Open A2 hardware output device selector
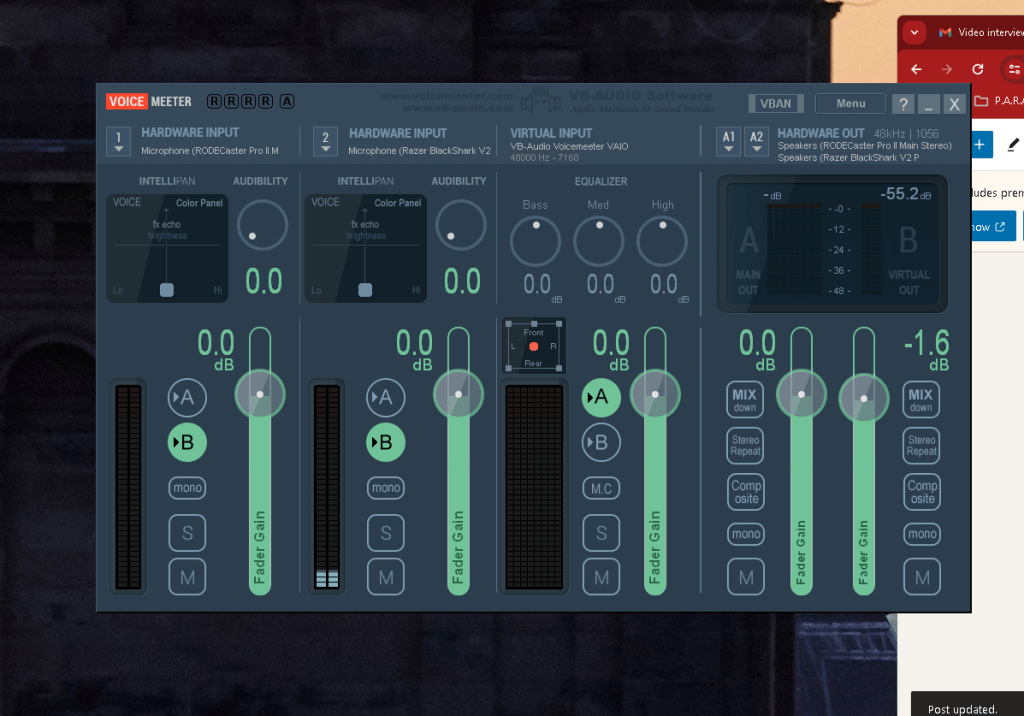This screenshot has height=716, width=1024. pos(756,141)
